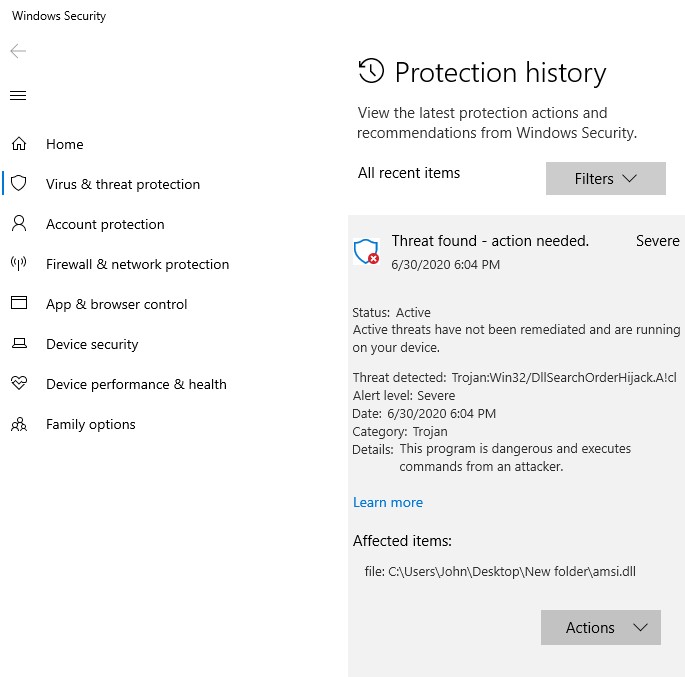Click the Family options people icon
This screenshot has height=677, width=685.
tap(18, 424)
